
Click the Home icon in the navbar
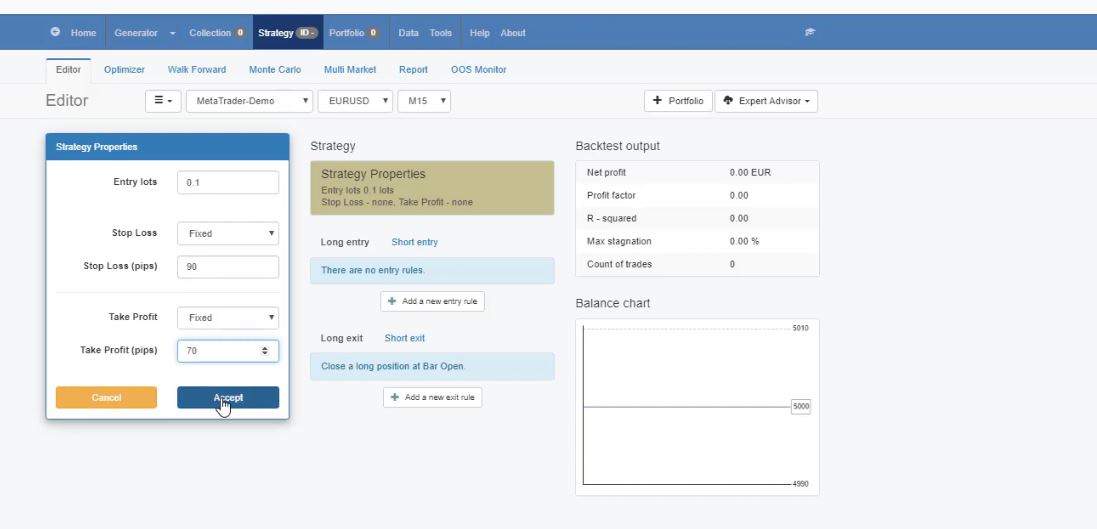coord(56,33)
